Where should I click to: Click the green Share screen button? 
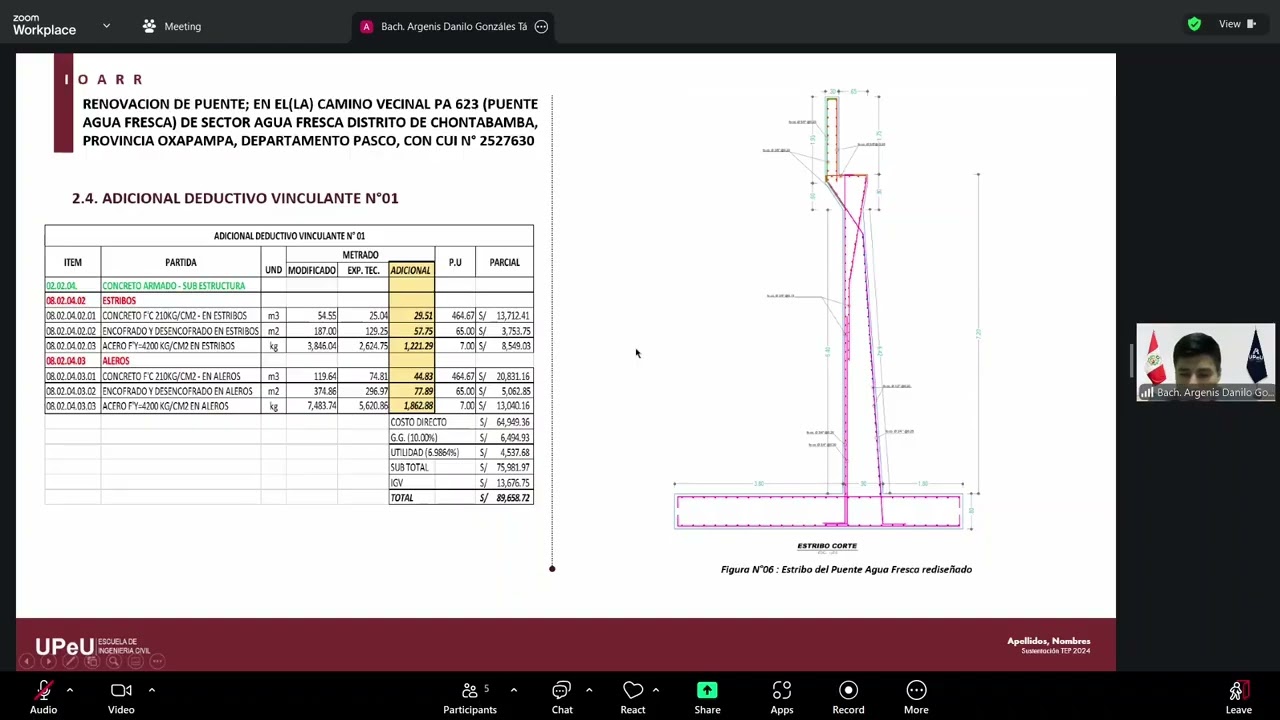707,697
